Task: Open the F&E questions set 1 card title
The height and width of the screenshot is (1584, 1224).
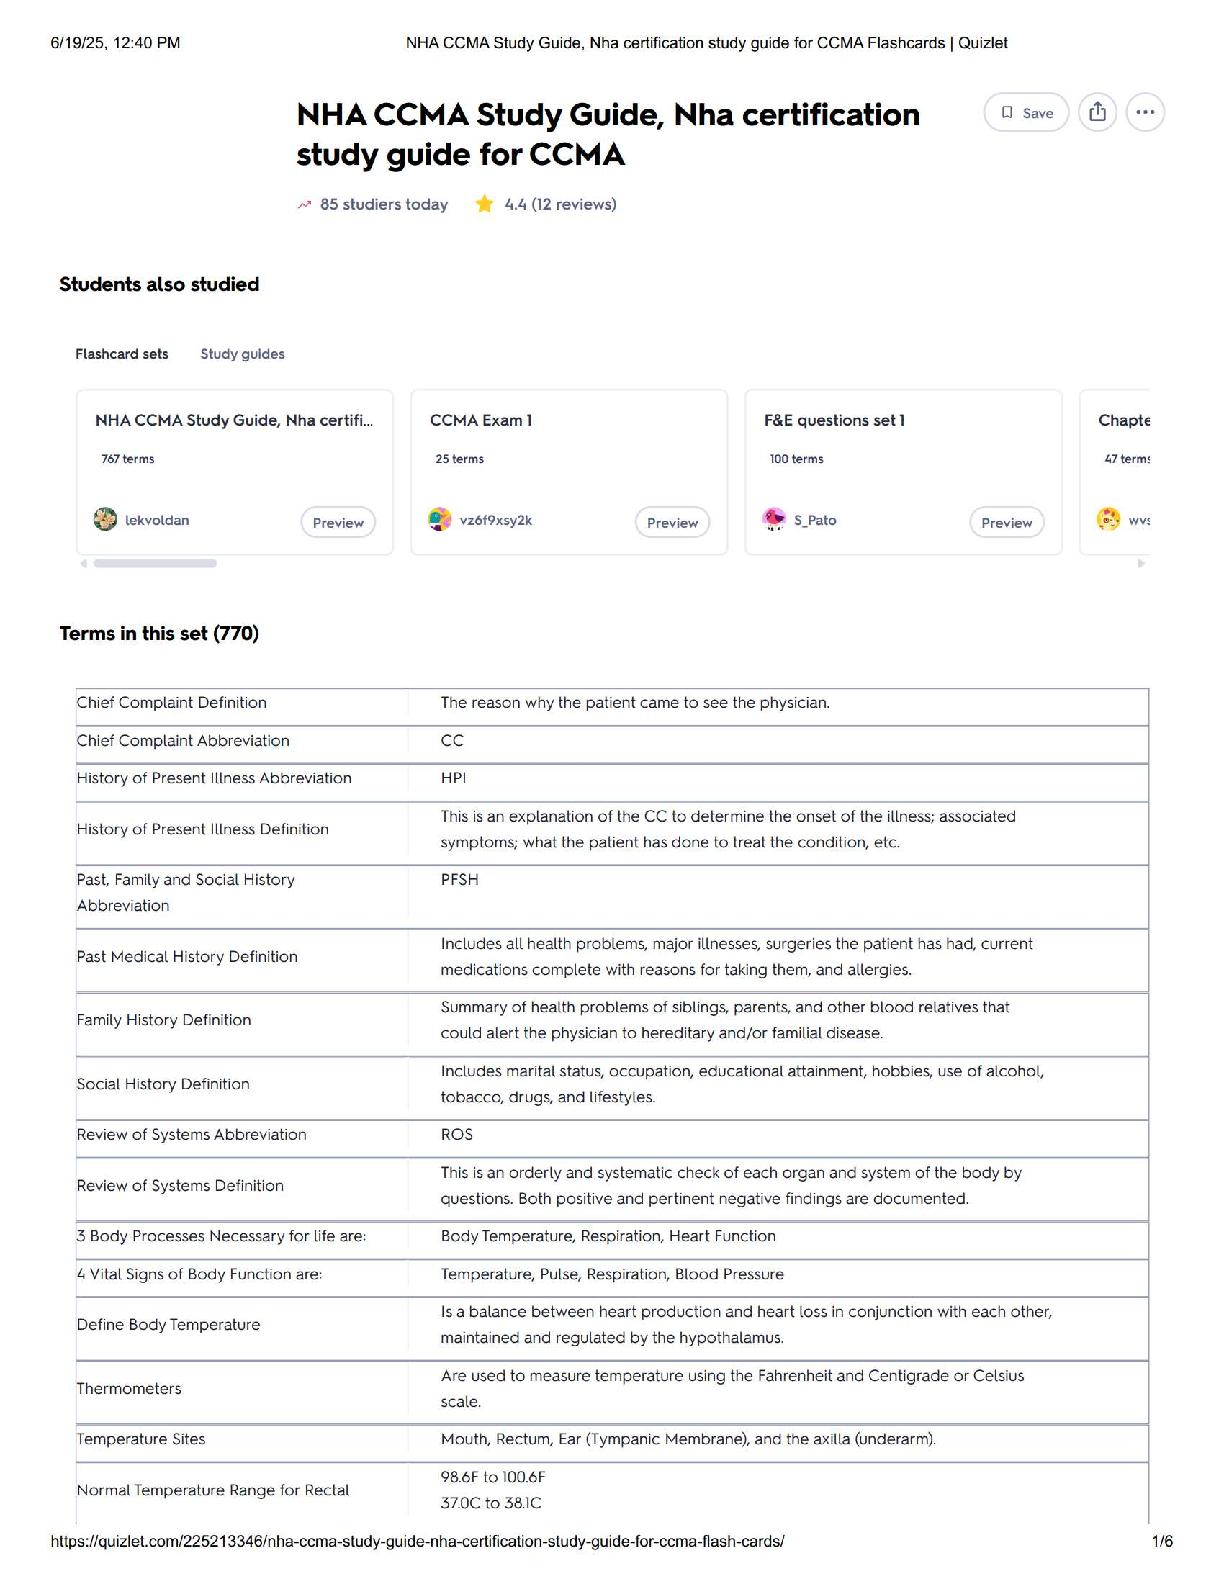Action: (x=834, y=421)
